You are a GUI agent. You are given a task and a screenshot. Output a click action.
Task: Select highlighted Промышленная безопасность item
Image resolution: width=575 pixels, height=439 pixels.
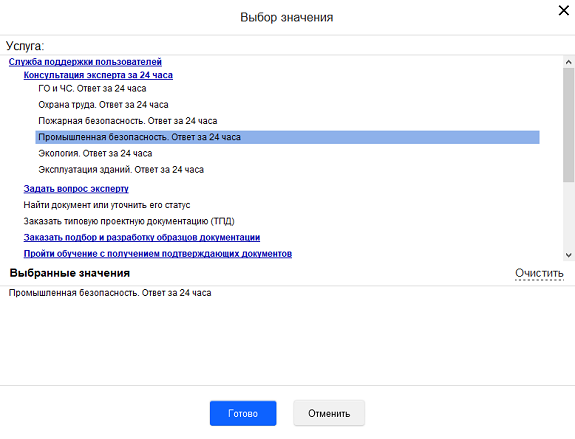click(287, 137)
